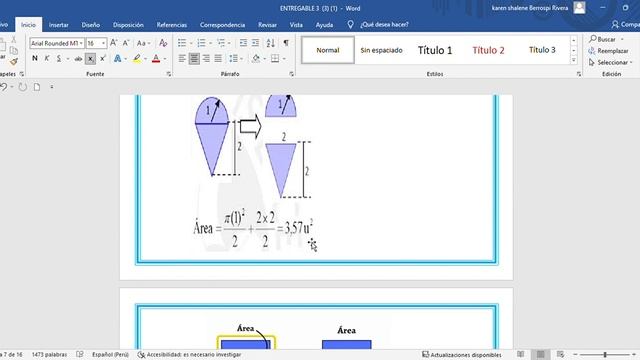The image size is (640, 360).
Task: Customize quick access toolbar dropdown
Action: click(x=52, y=87)
